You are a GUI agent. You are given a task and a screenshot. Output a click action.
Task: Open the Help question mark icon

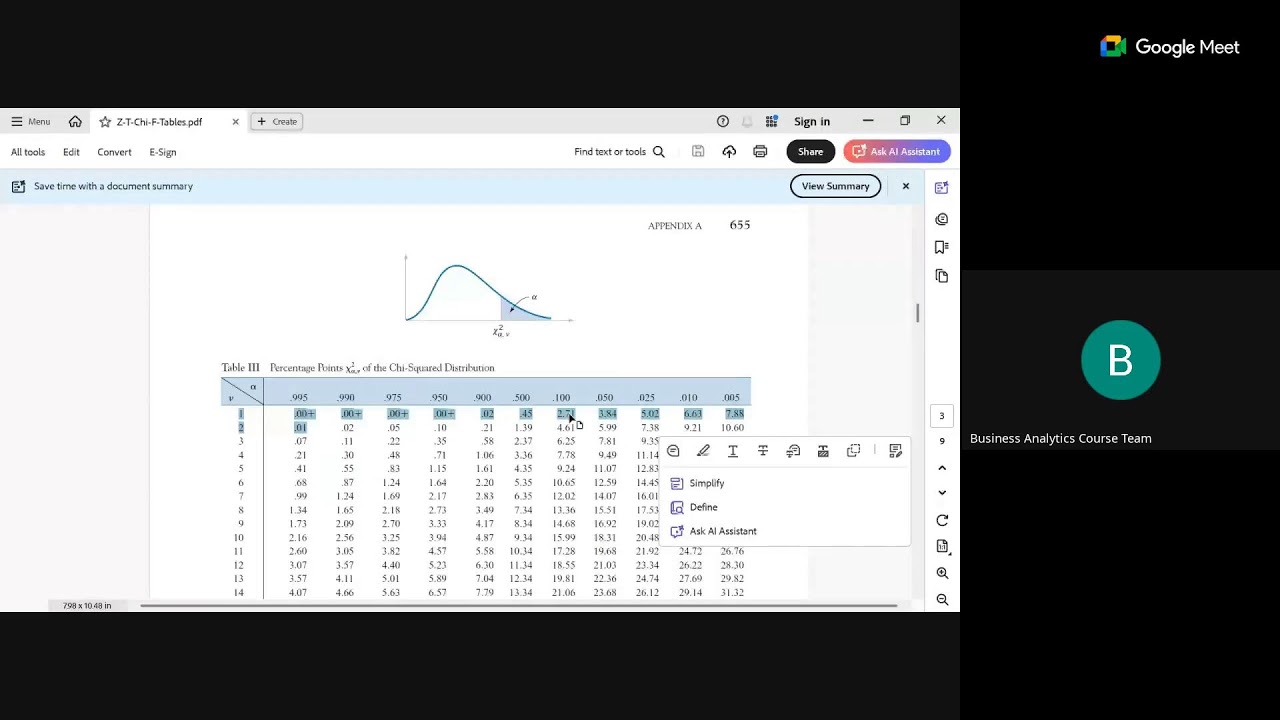(x=723, y=121)
